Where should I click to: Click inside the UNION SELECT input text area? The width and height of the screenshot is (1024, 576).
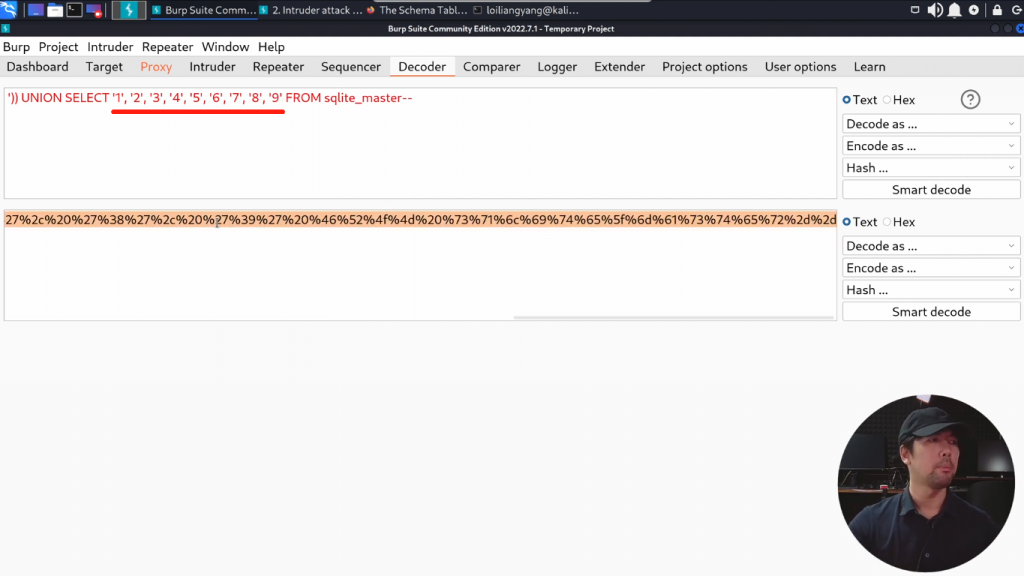[x=420, y=143]
